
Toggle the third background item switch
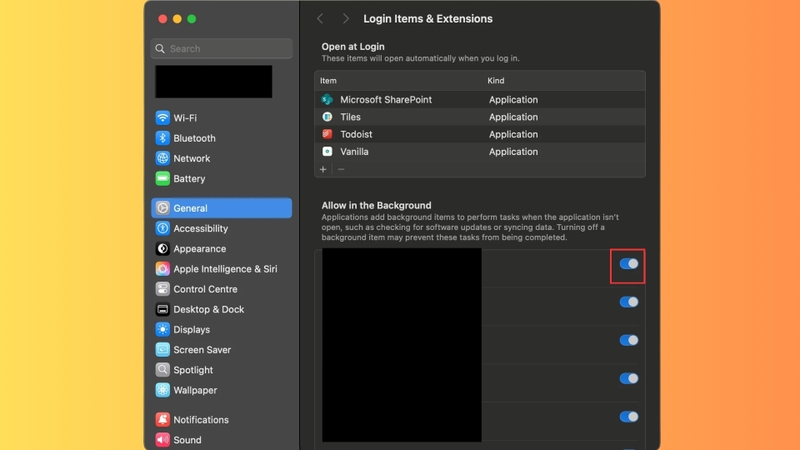629,340
